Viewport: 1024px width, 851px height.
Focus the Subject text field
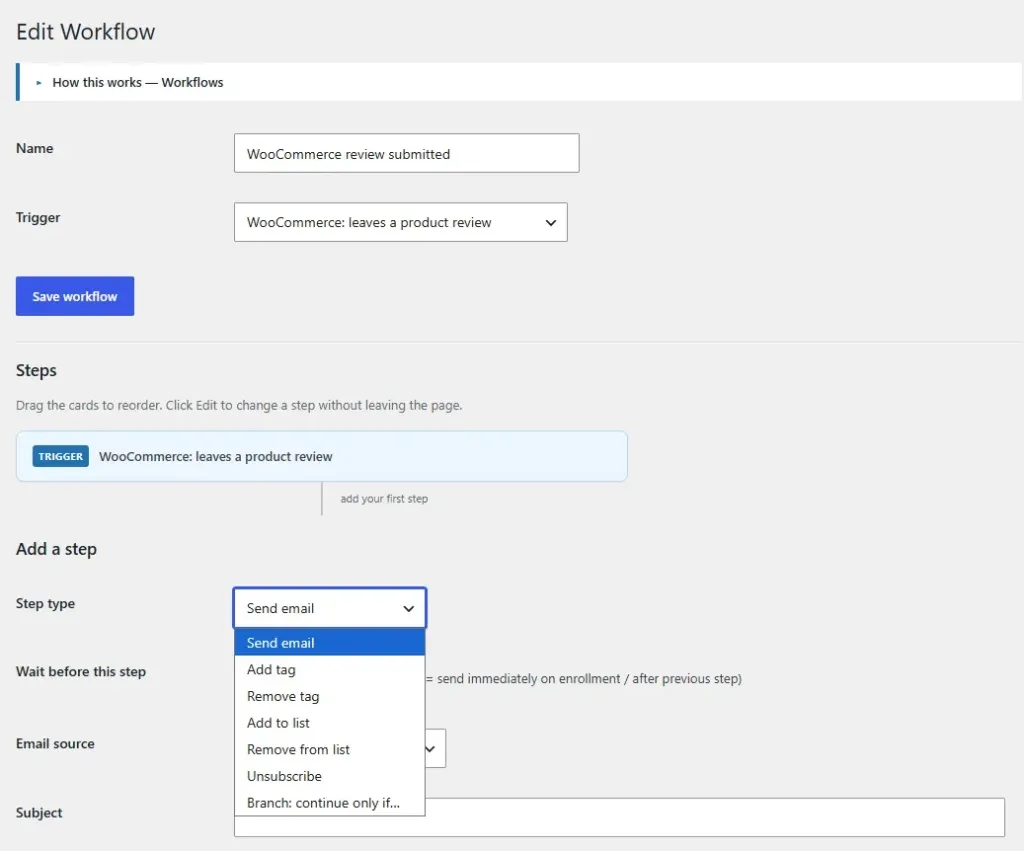point(619,817)
